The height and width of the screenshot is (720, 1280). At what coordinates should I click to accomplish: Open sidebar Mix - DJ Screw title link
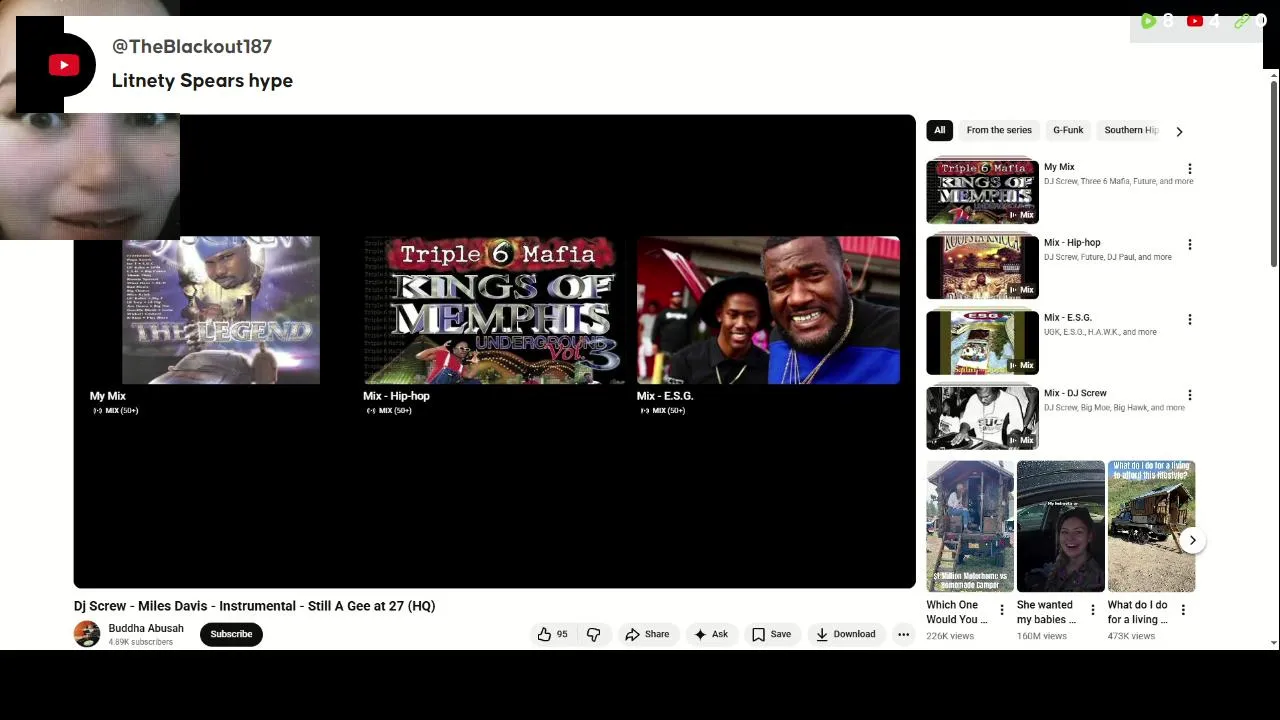[1075, 393]
